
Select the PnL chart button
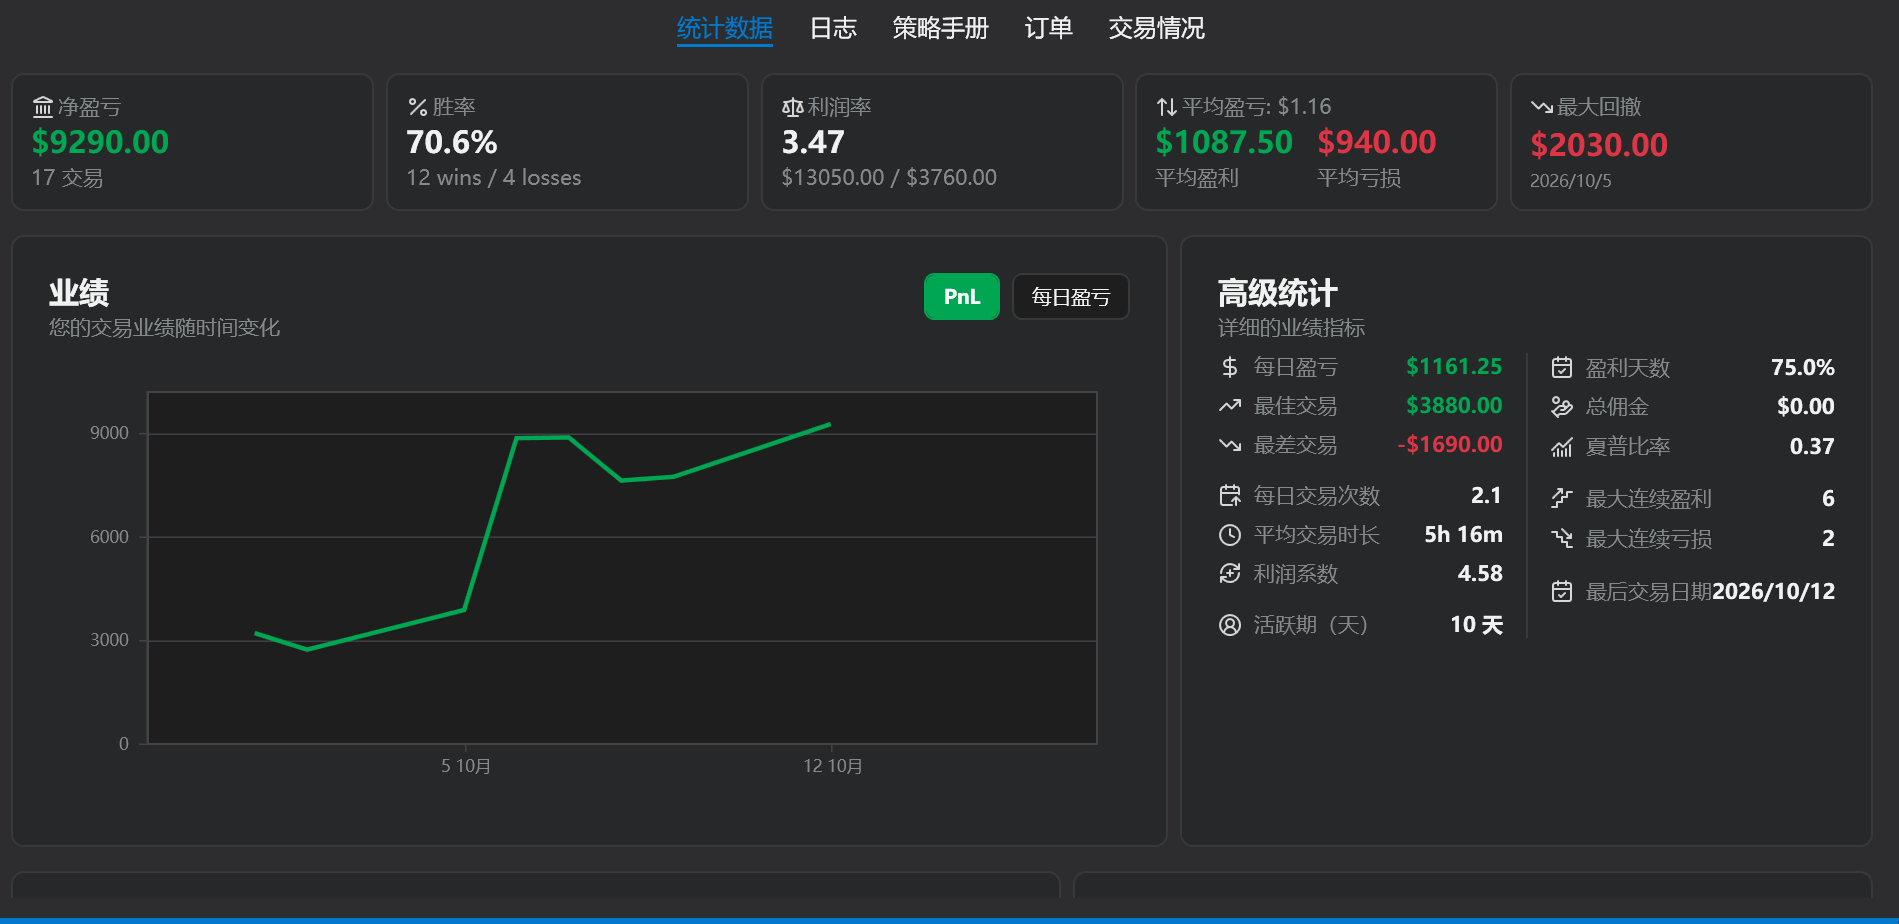pos(961,296)
